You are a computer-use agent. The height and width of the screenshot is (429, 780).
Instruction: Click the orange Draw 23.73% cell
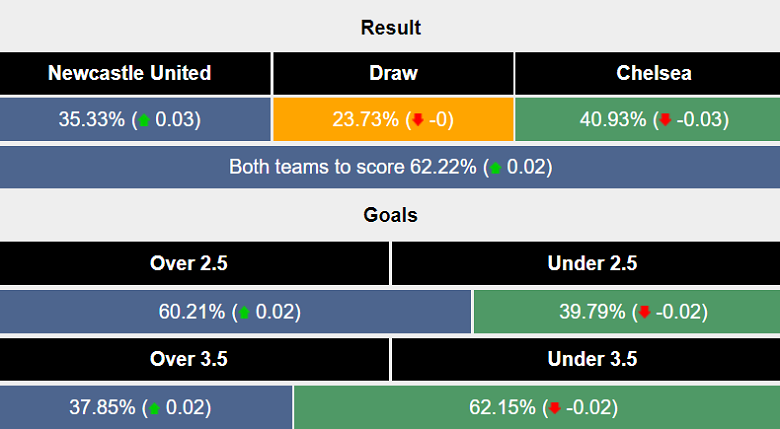(393, 120)
